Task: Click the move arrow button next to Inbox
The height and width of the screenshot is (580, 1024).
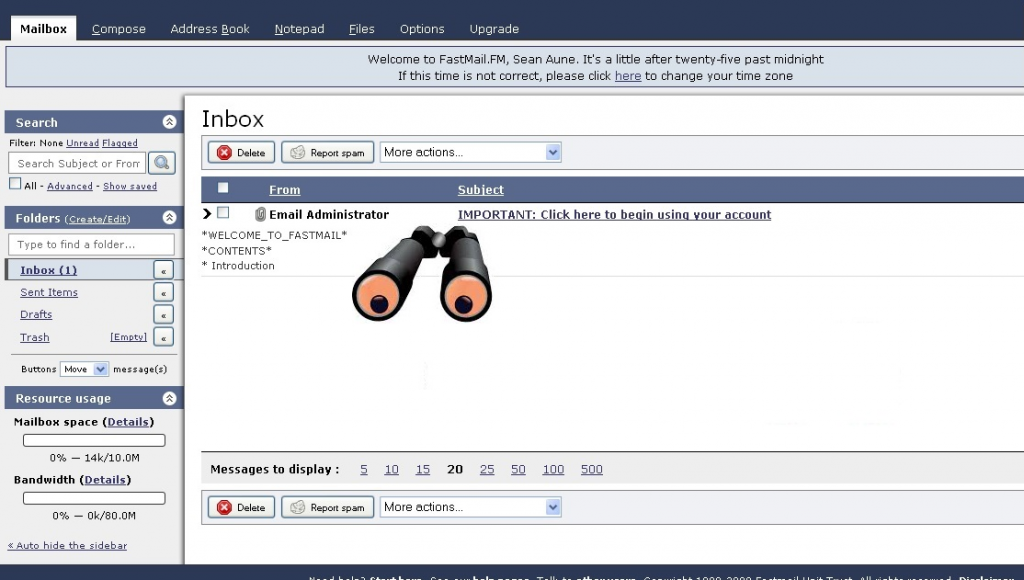Action: (x=163, y=270)
